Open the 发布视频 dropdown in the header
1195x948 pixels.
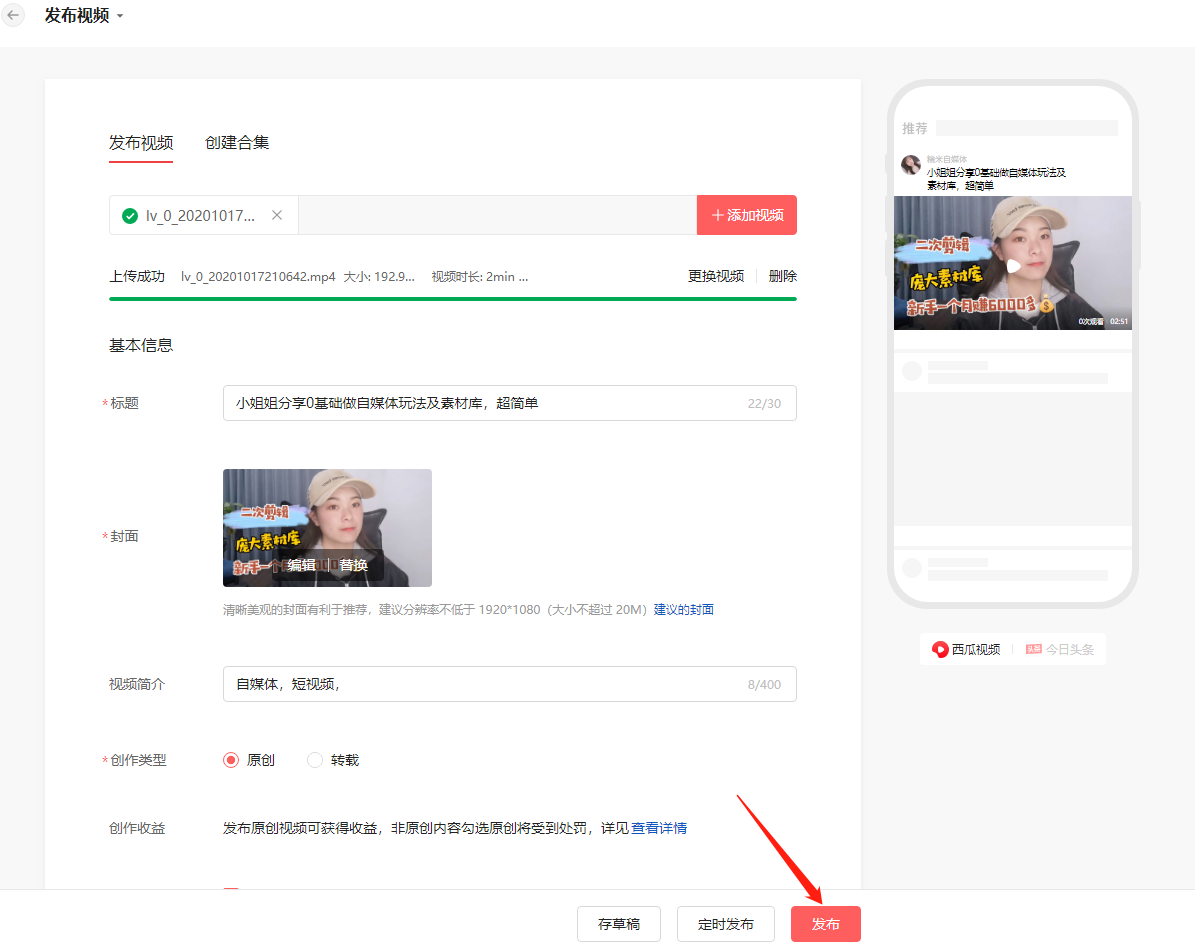coord(119,15)
